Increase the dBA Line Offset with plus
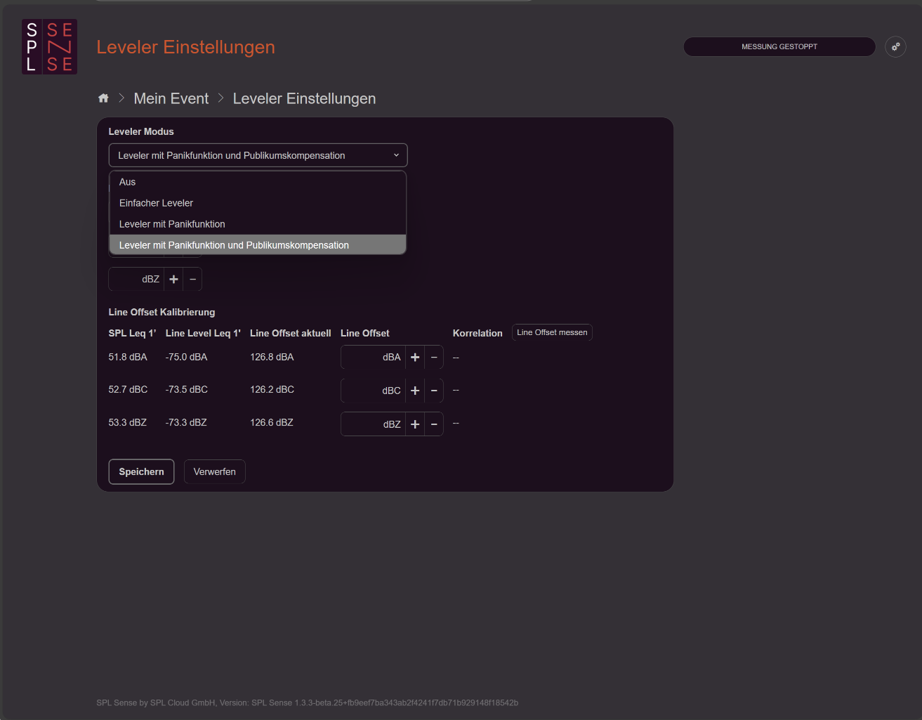This screenshot has width=922, height=720. [x=415, y=357]
